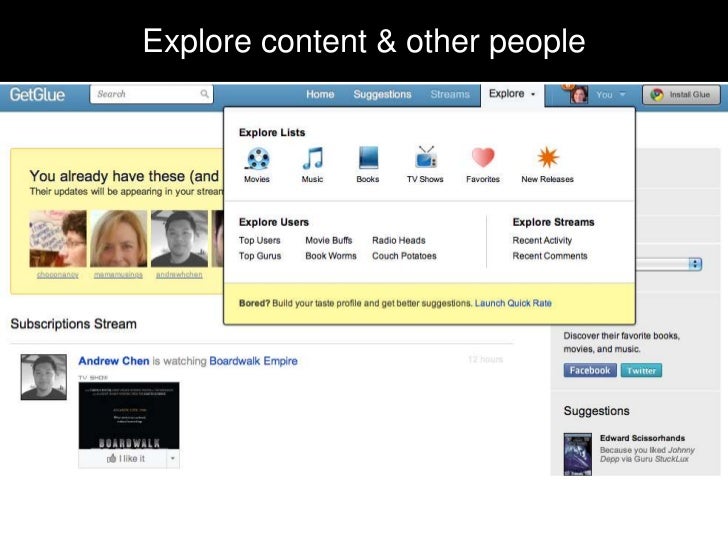Open the Streams tab
The width and height of the screenshot is (728, 546).
(x=450, y=94)
